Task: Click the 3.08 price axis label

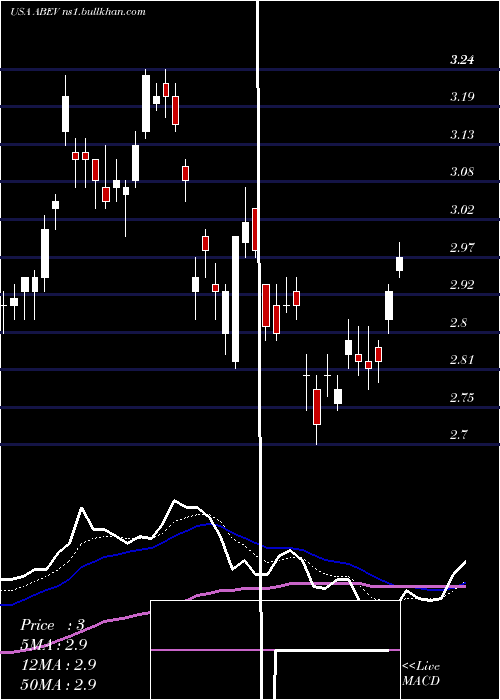Action: [x=462, y=172]
